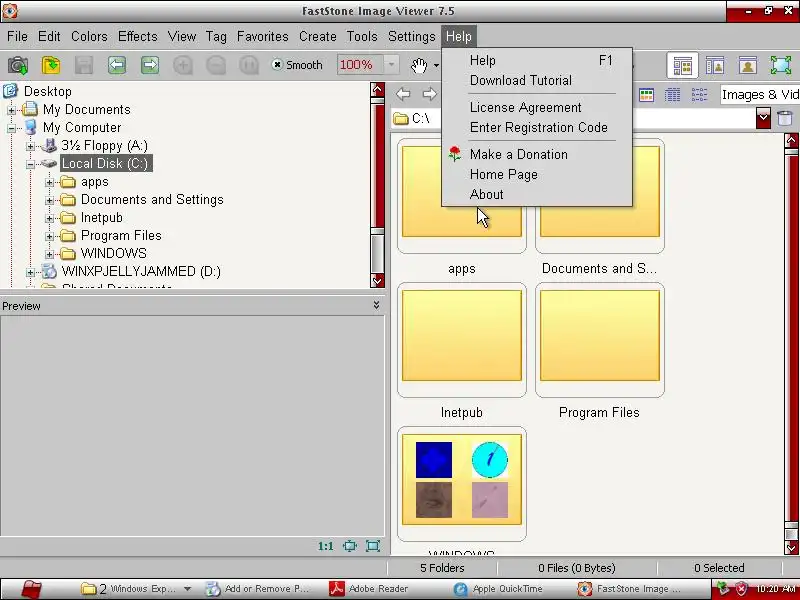The image size is (800, 600).
Task: Click the 1:1 actual size preview button
Action: coord(326,546)
